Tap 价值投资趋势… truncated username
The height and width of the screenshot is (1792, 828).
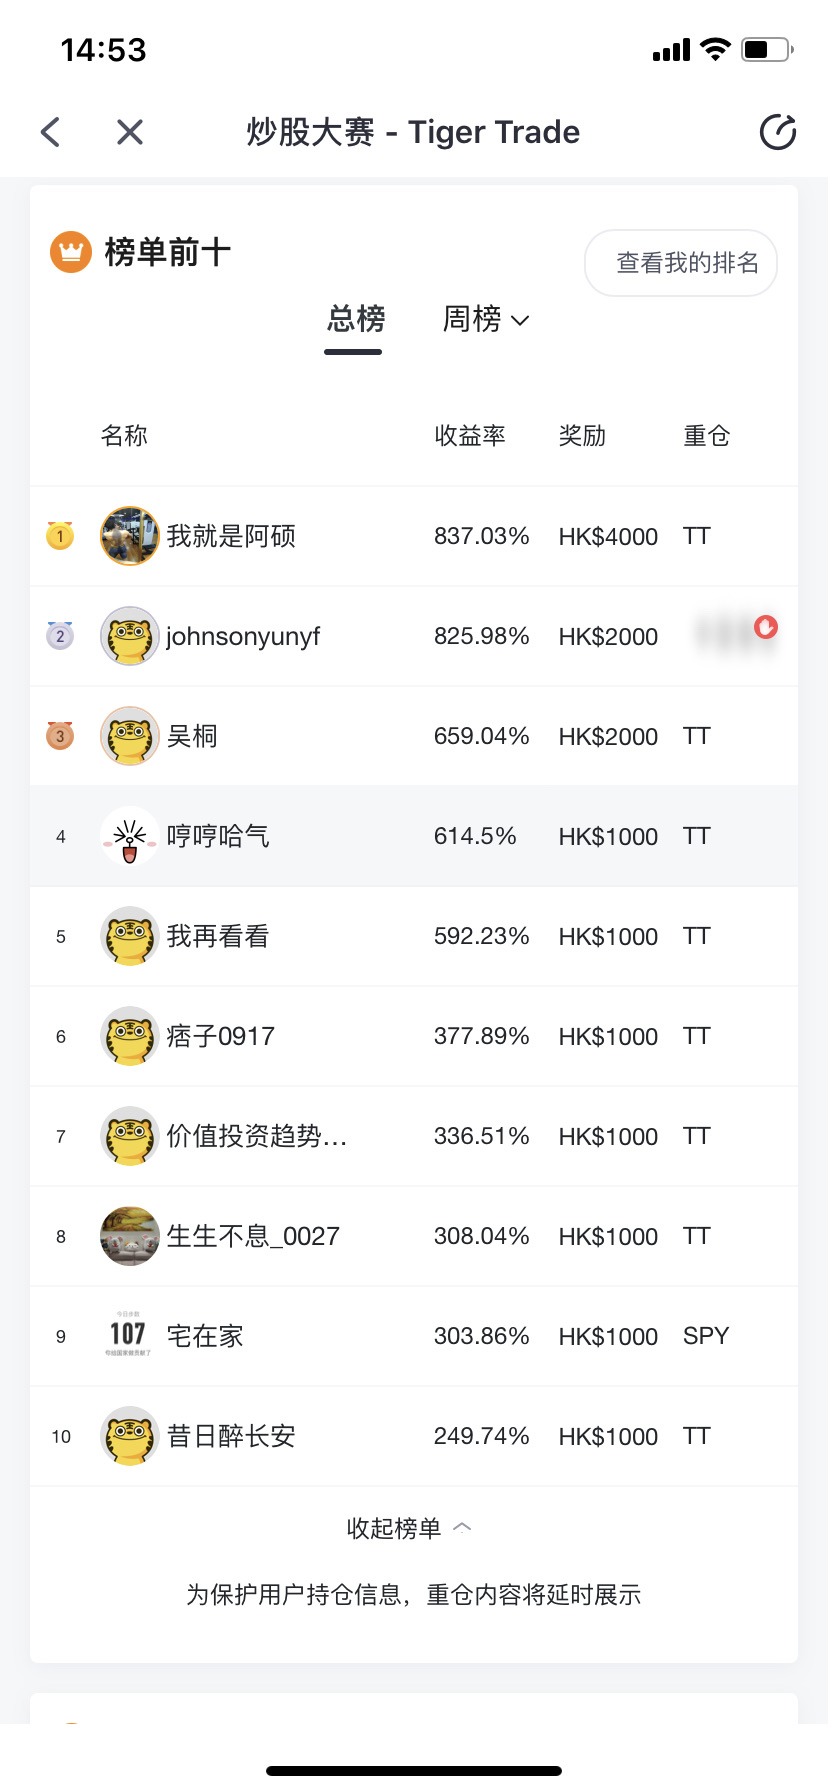click(256, 1136)
